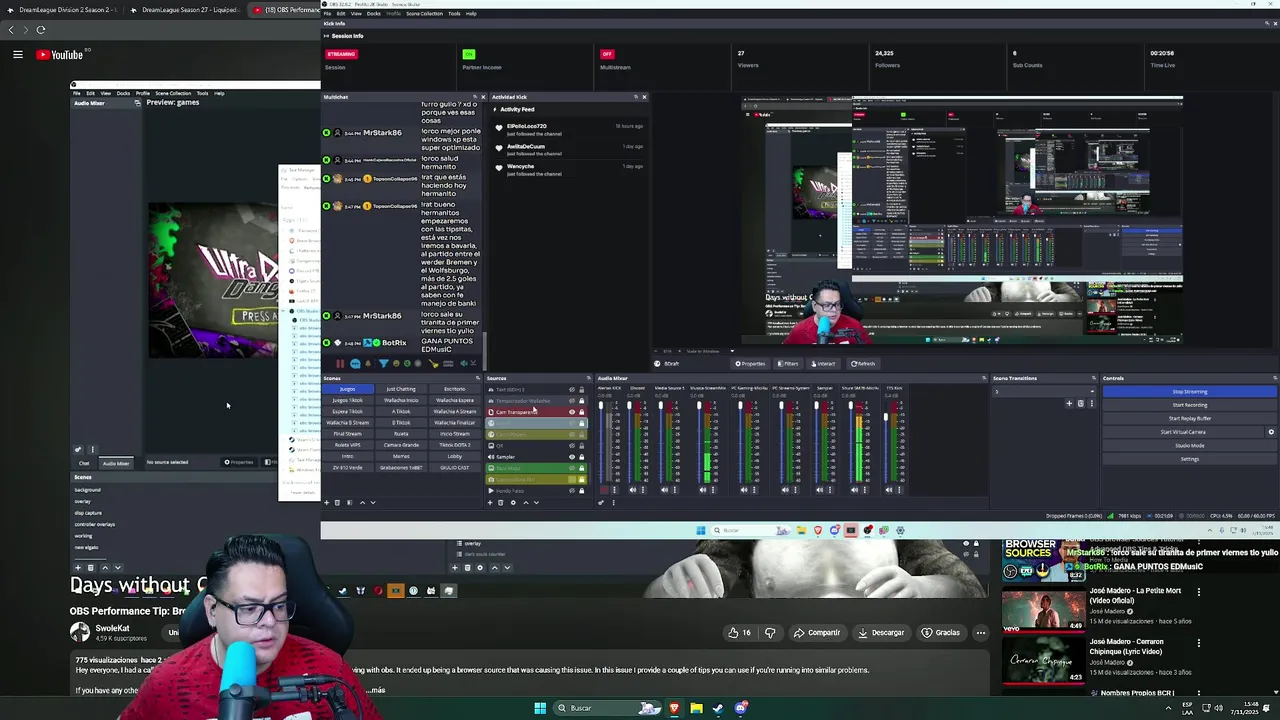Lock the Cam Transparente source
This screenshot has width=1280, height=720.
tap(581, 412)
